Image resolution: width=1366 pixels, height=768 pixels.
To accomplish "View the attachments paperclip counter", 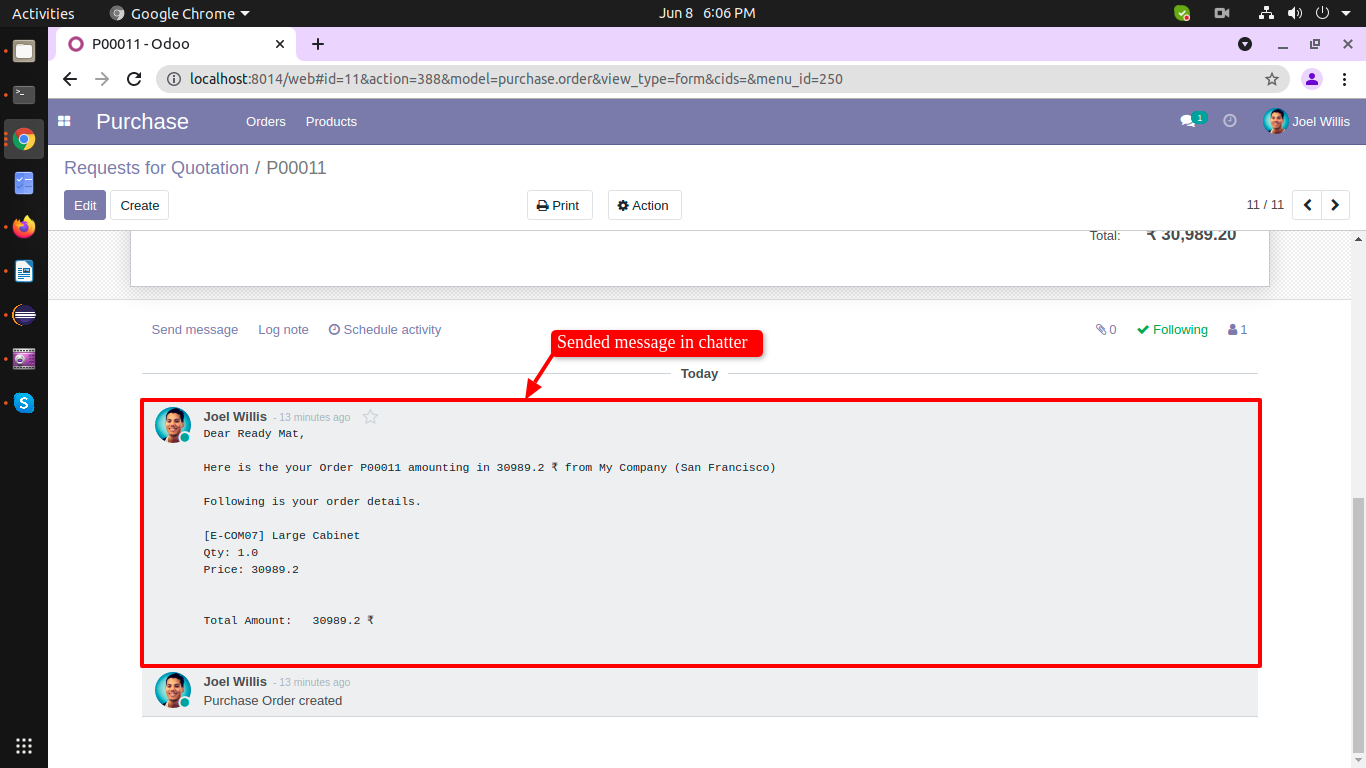I will point(1106,329).
